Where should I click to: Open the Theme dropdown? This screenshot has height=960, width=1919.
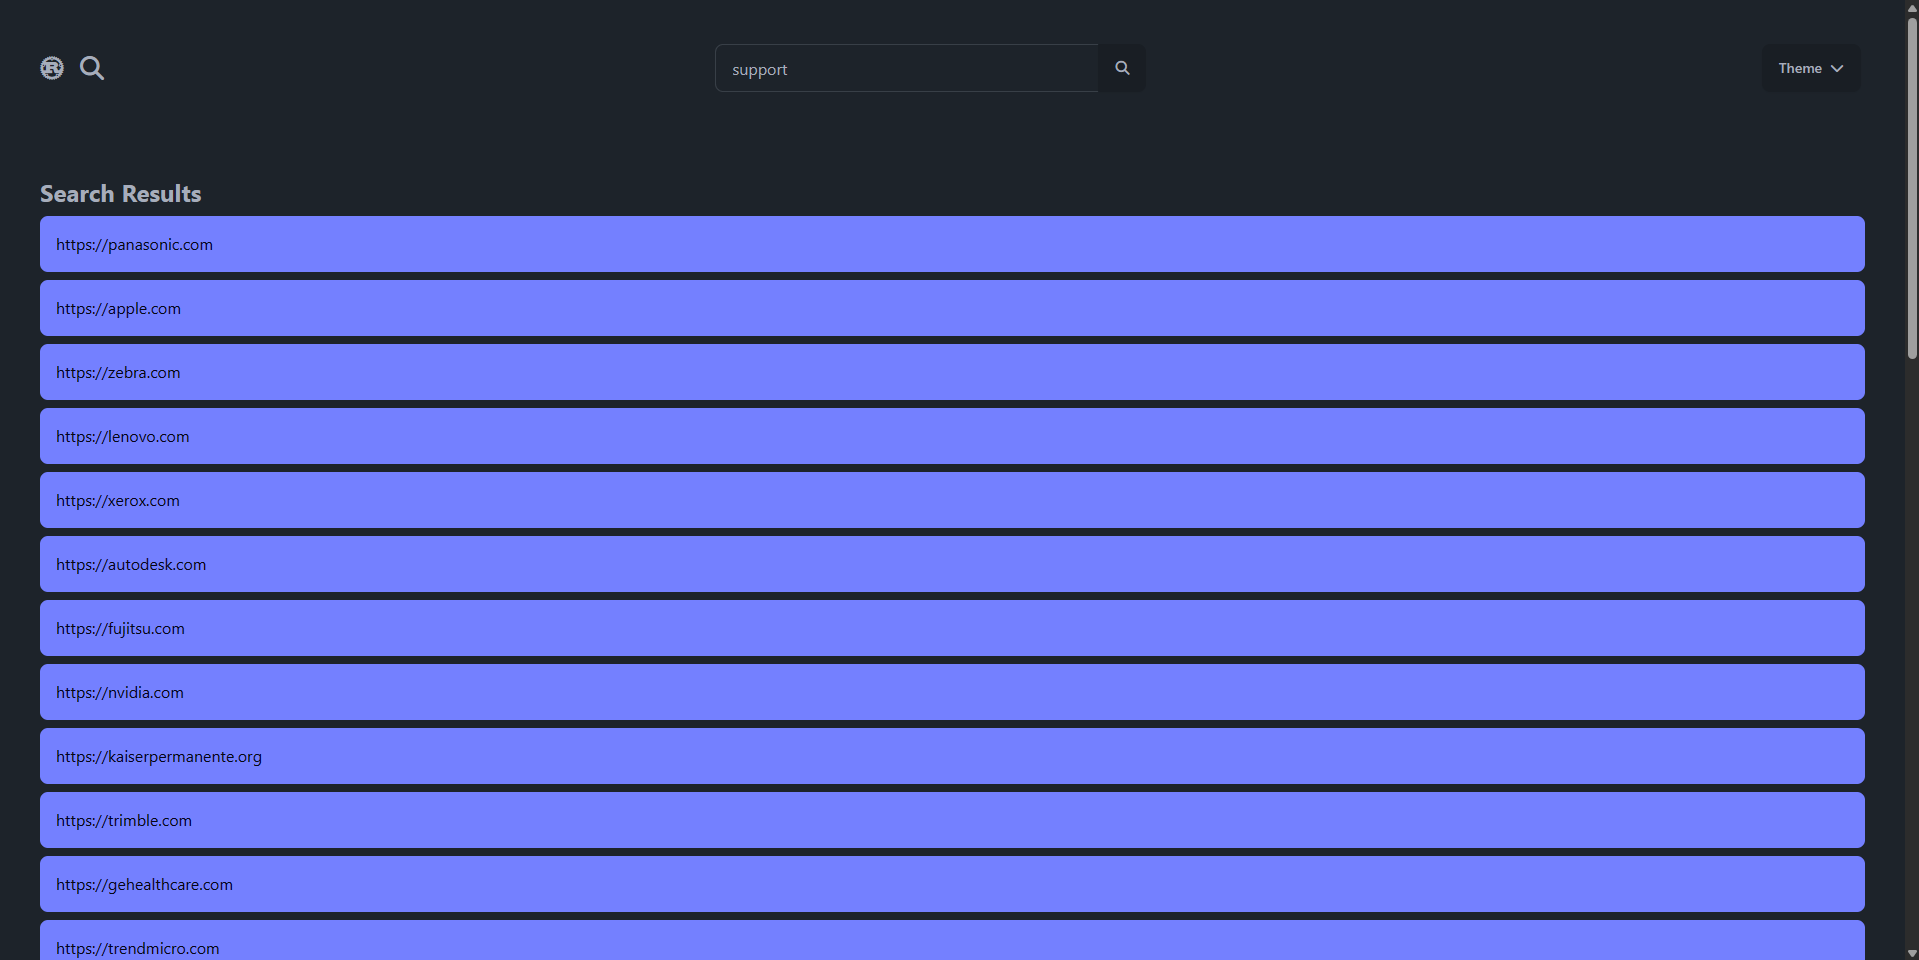pyautogui.click(x=1811, y=68)
